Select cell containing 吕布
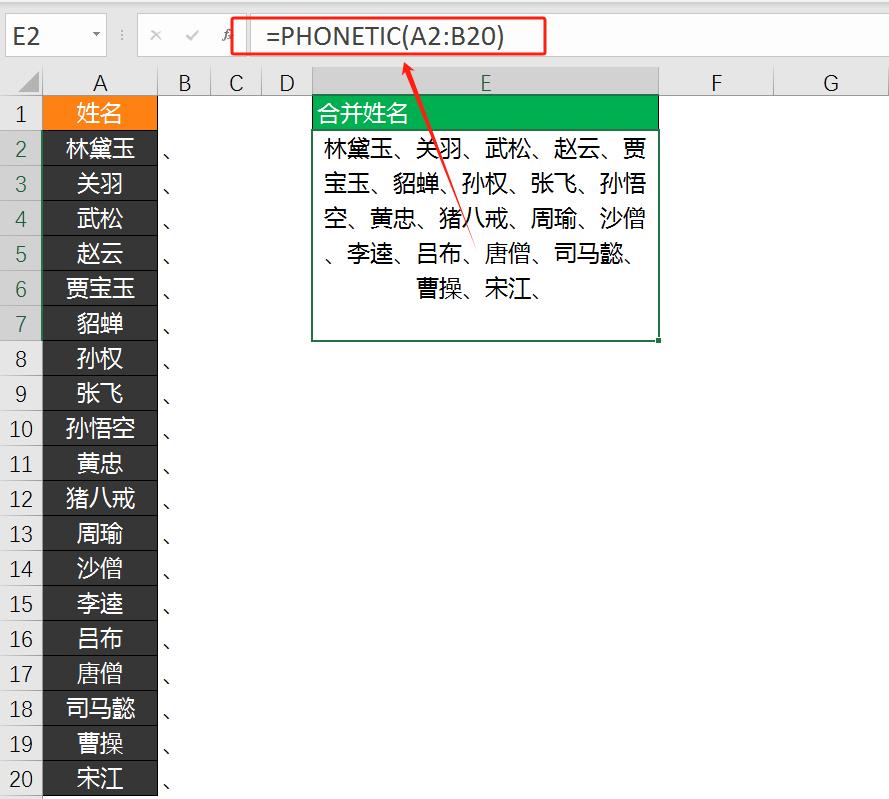The width and height of the screenshot is (889, 799). pyautogui.click(x=100, y=639)
